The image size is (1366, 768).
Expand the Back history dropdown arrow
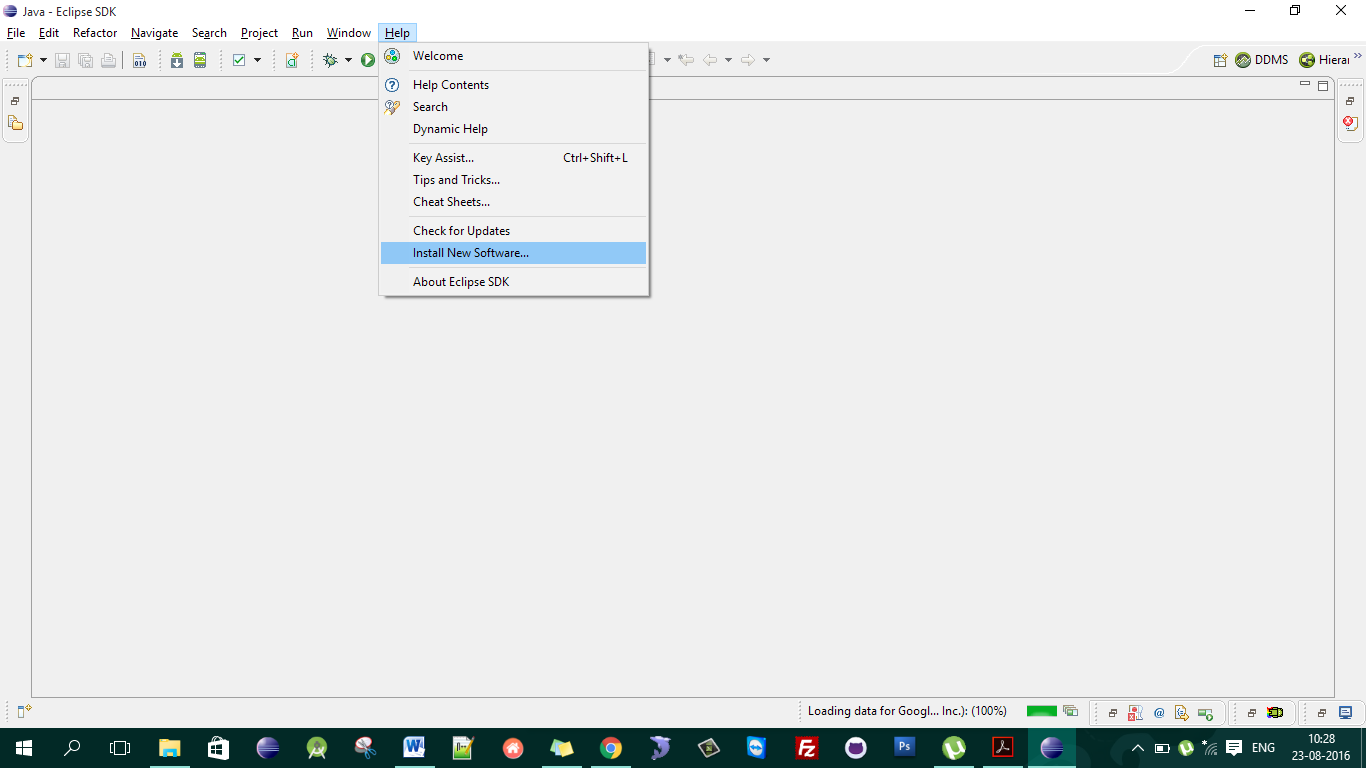pos(728,60)
